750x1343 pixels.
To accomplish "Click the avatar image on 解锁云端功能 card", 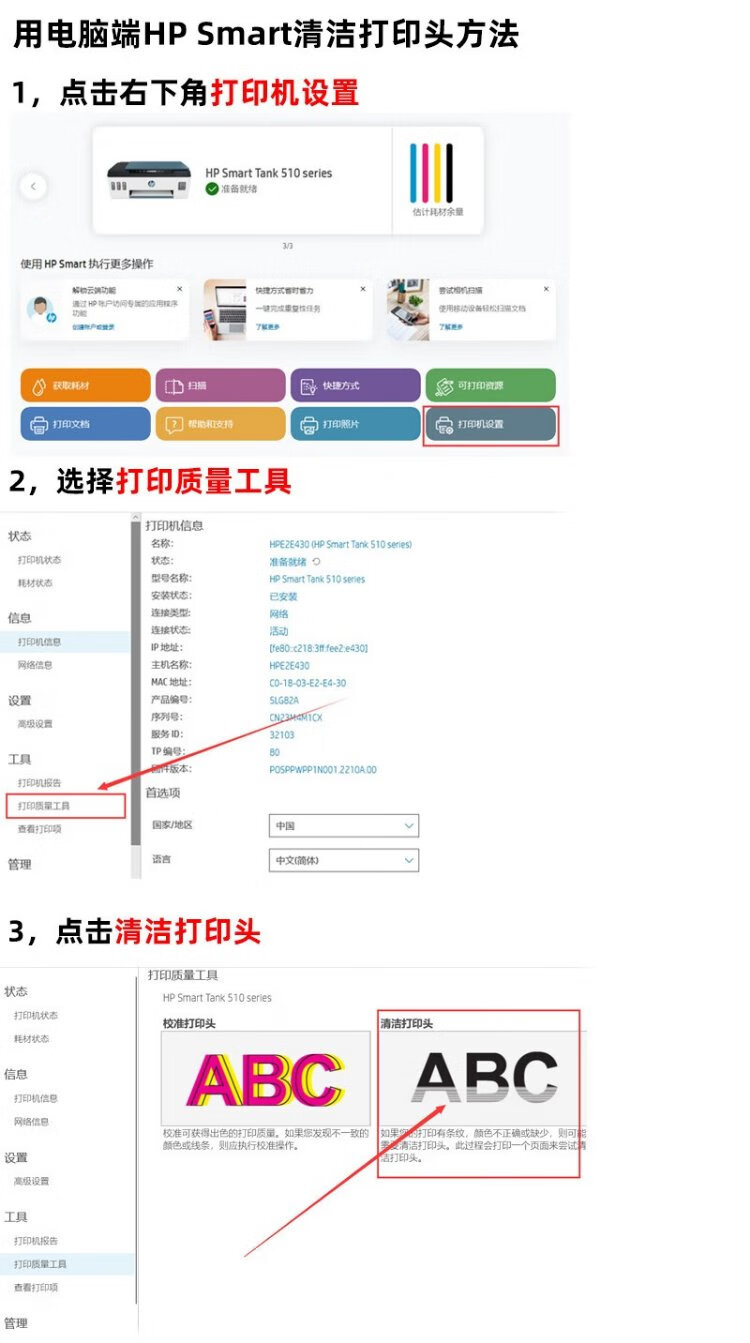I will click(43, 310).
